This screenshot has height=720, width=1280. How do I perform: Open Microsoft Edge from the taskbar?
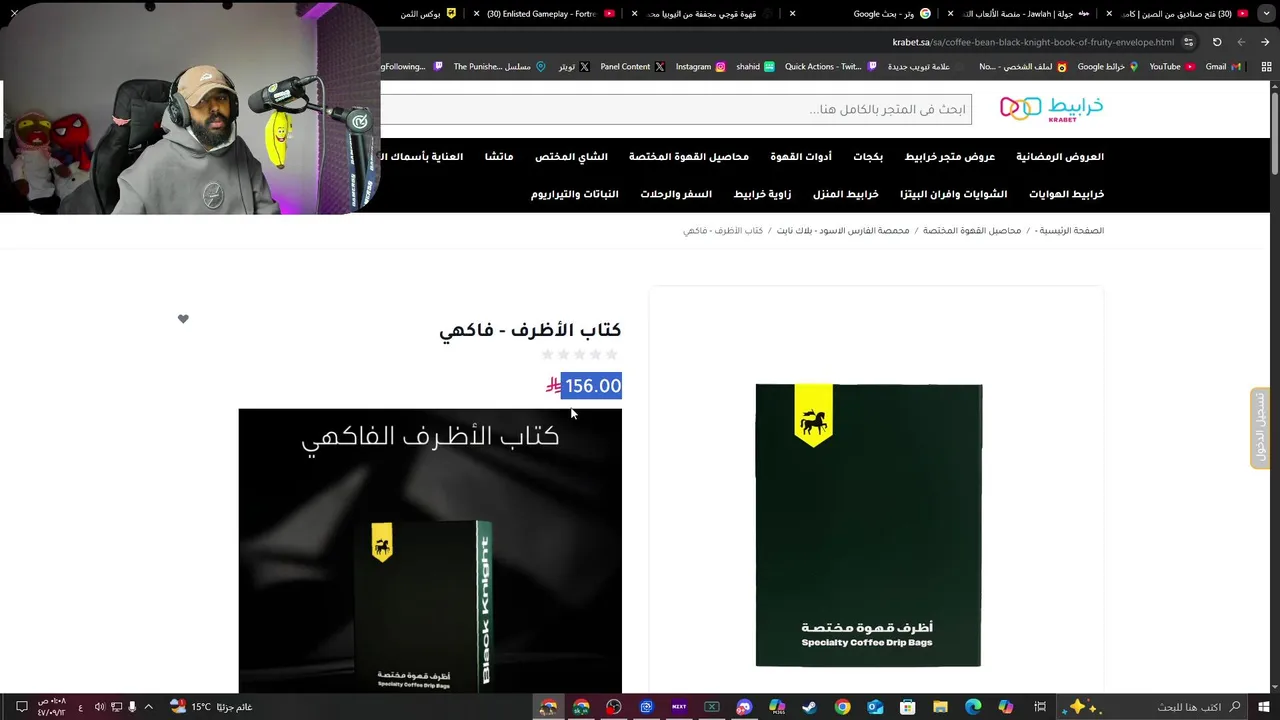point(973,707)
